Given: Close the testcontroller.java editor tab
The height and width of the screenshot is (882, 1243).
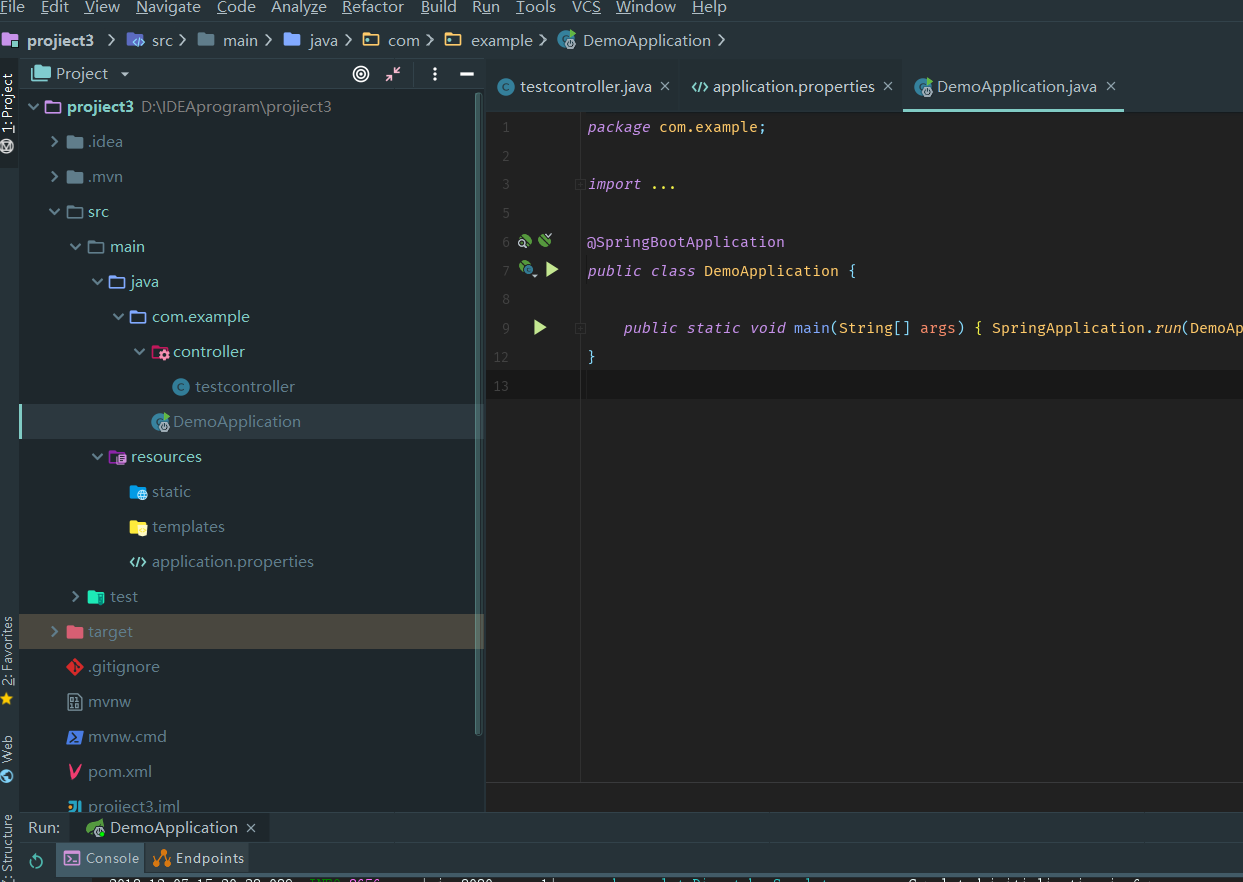Looking at the screenshot, I should click(x=665, y=86).
